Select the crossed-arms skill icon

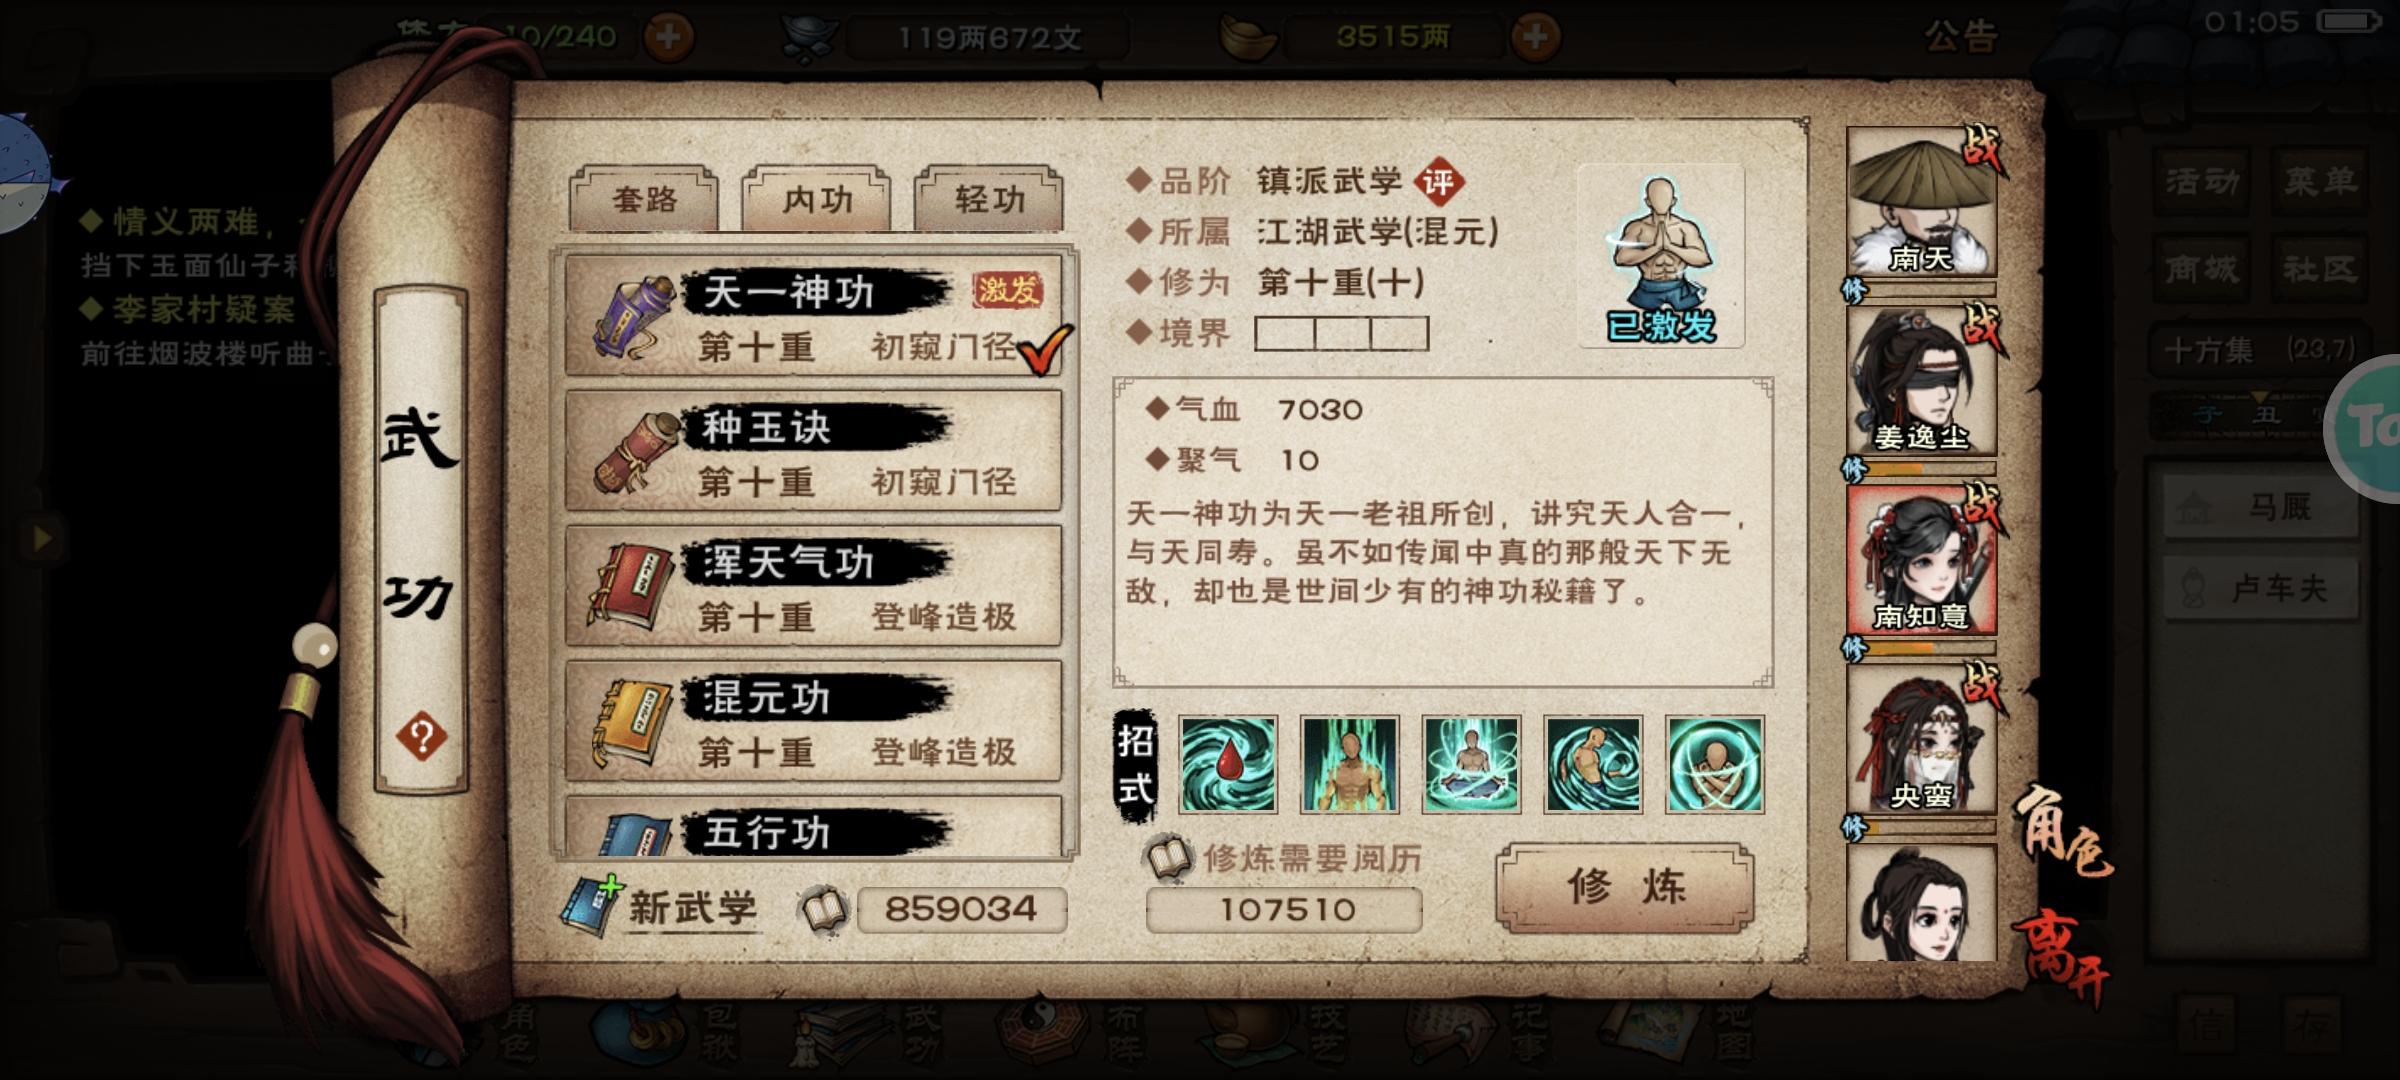(x=1714, y=764)
